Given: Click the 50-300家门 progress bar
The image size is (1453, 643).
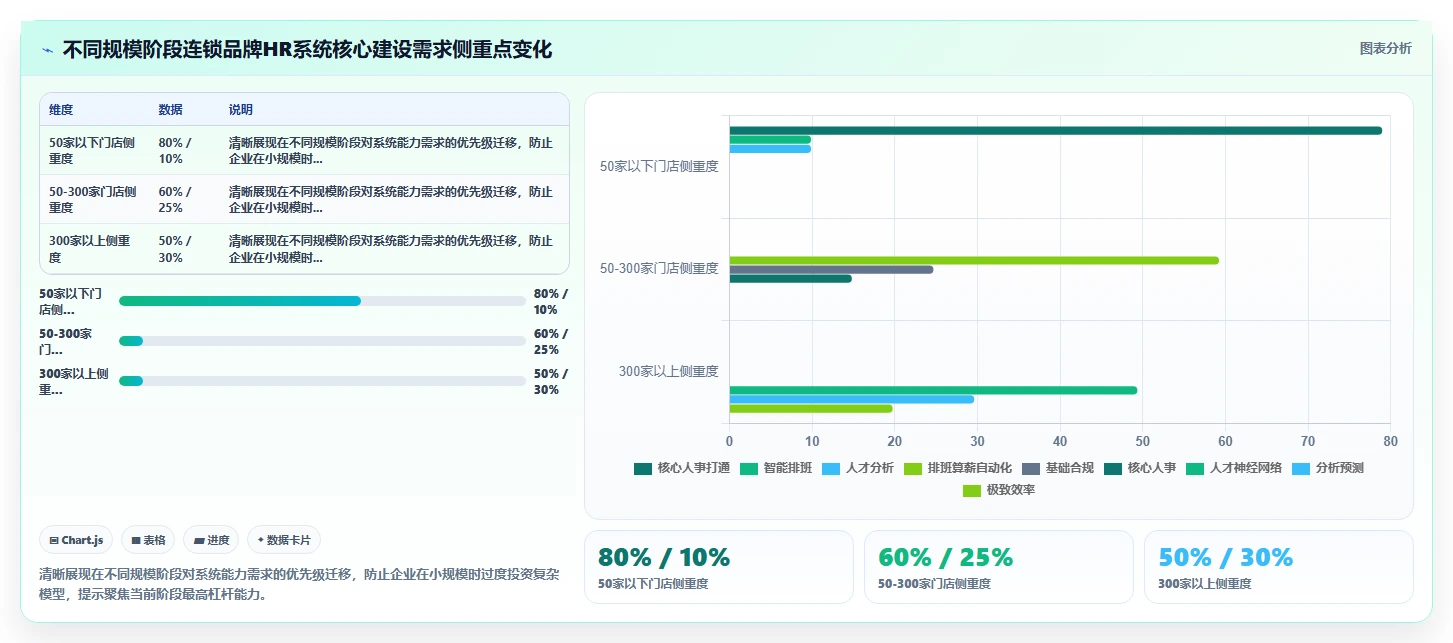Looking at the screenshot, I should click(x=322, y=341).
